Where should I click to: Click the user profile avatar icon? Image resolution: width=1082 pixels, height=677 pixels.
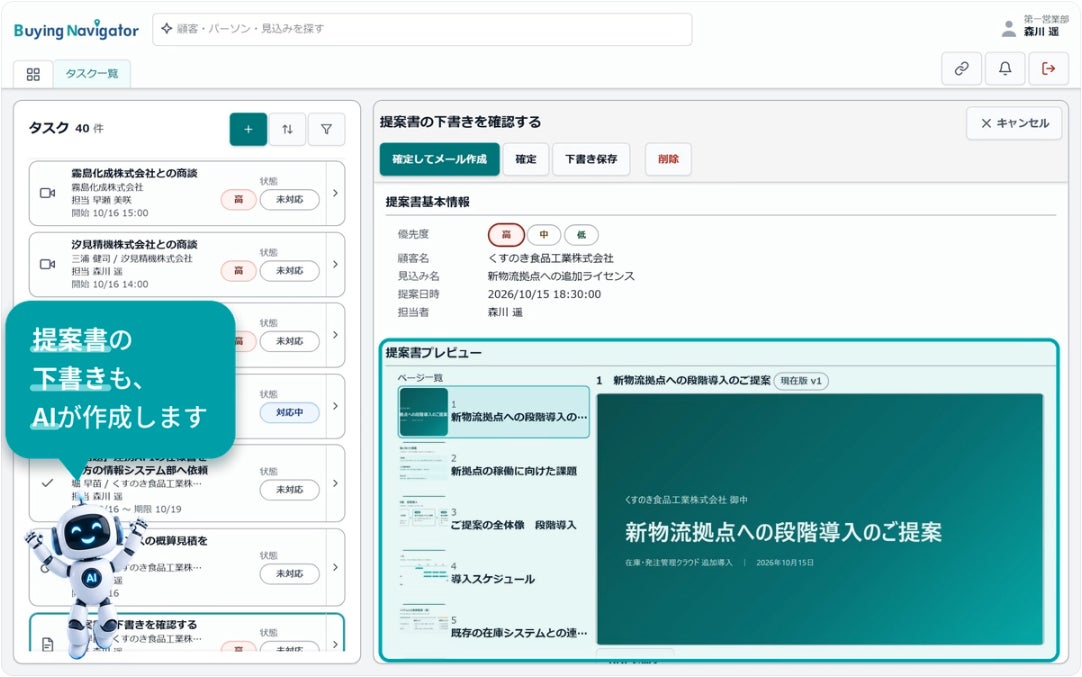click(1008, 28)
